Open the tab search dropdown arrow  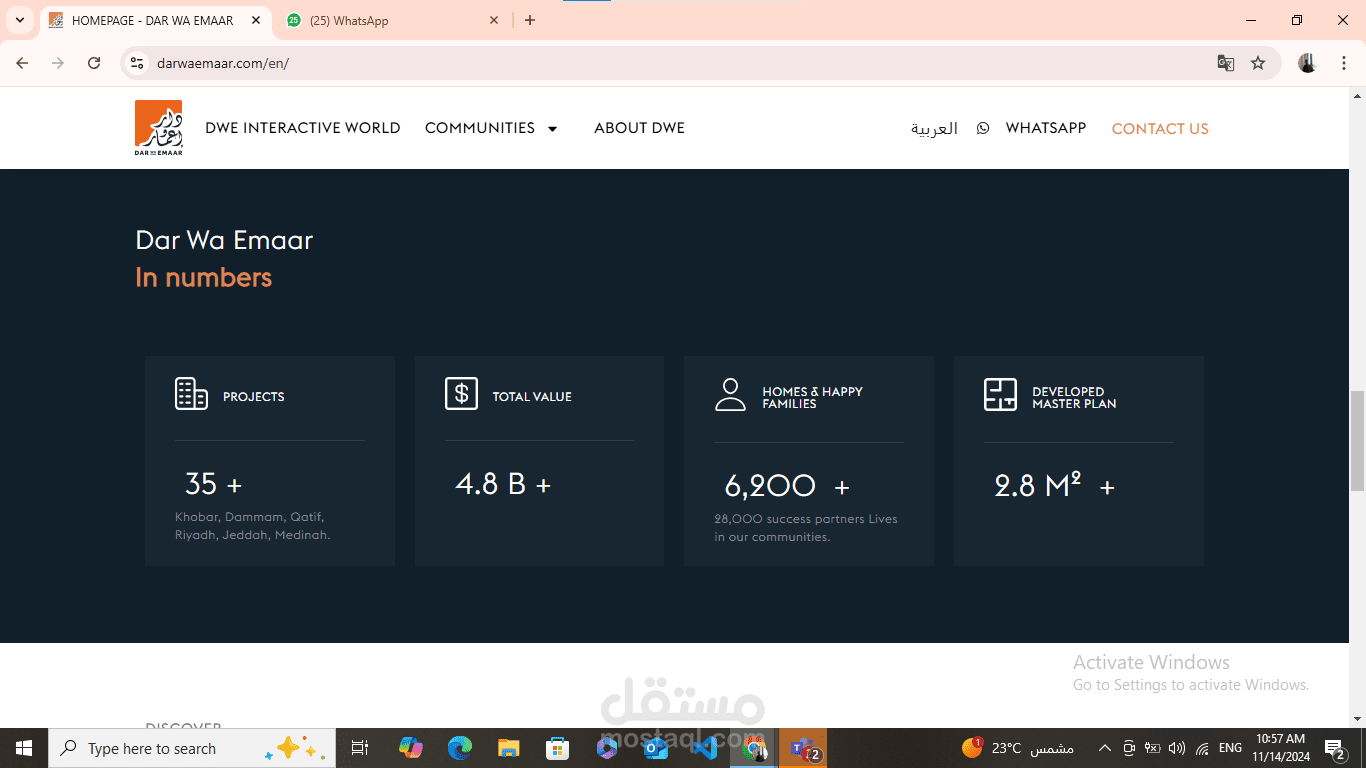click(x=19, y=20)
